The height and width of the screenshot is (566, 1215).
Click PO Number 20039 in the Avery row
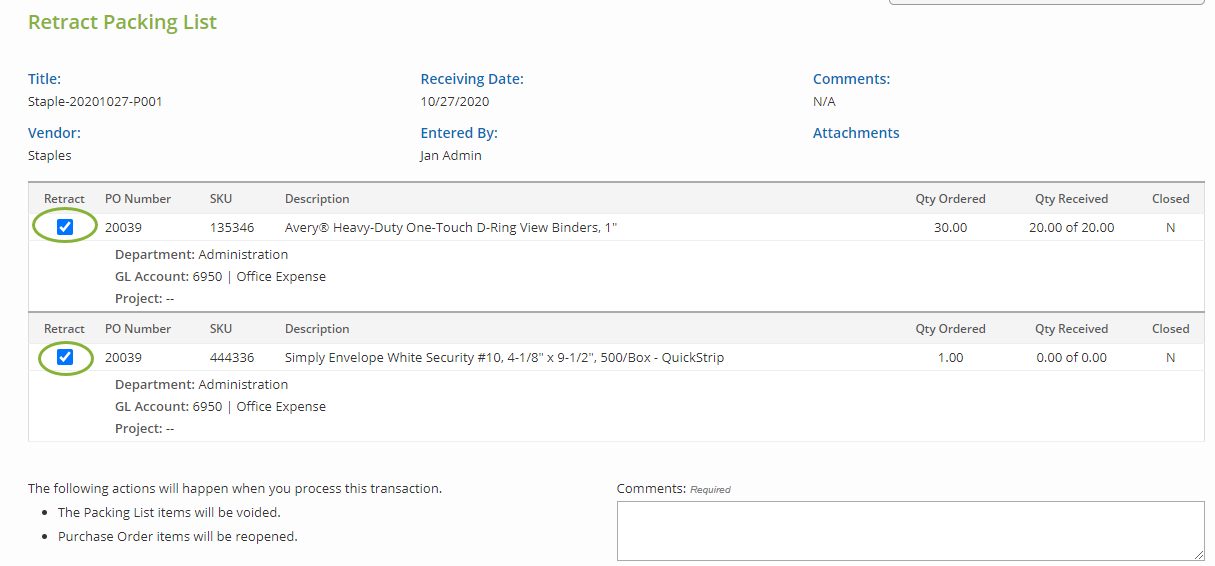(123, 227)
